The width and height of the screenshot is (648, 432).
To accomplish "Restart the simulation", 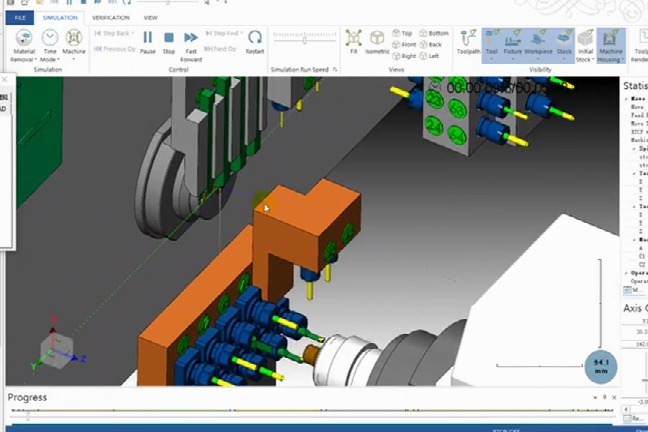I will click(255, 43).
